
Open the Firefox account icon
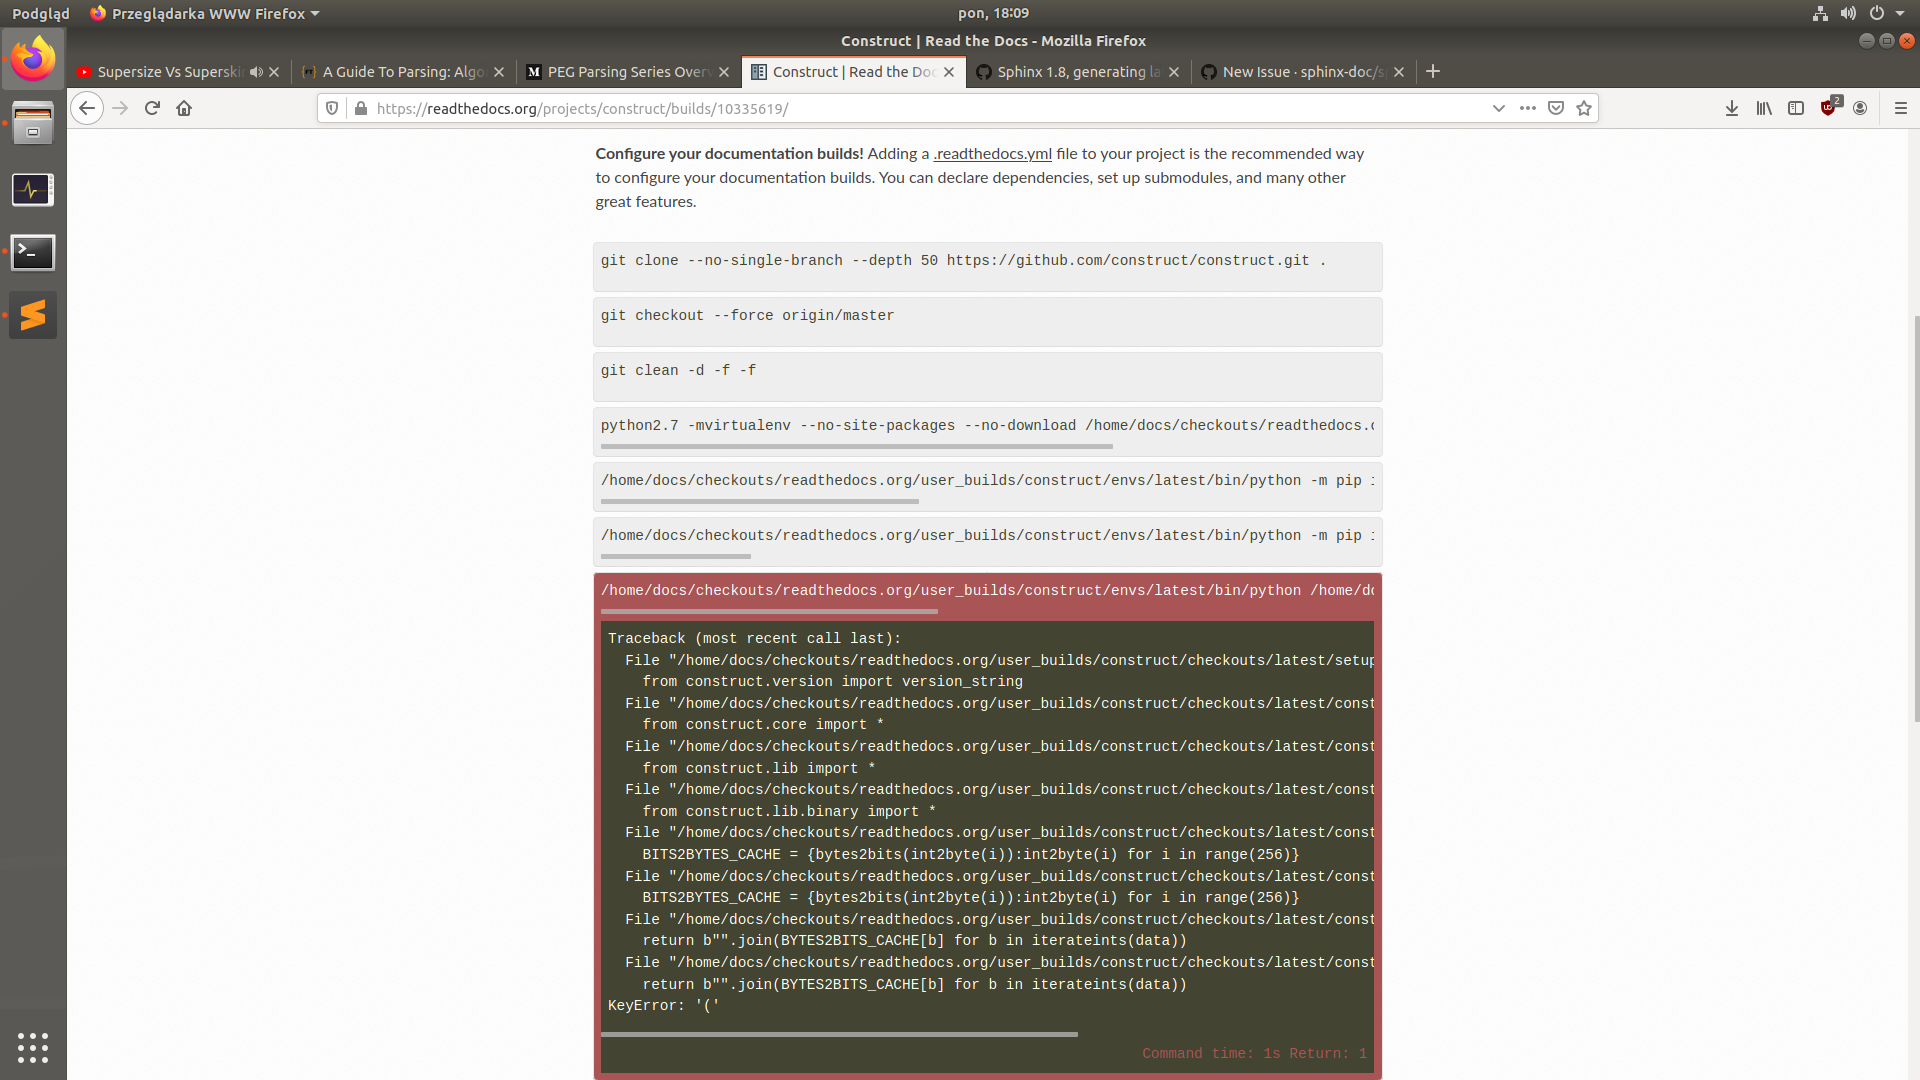click(1861, 107)
